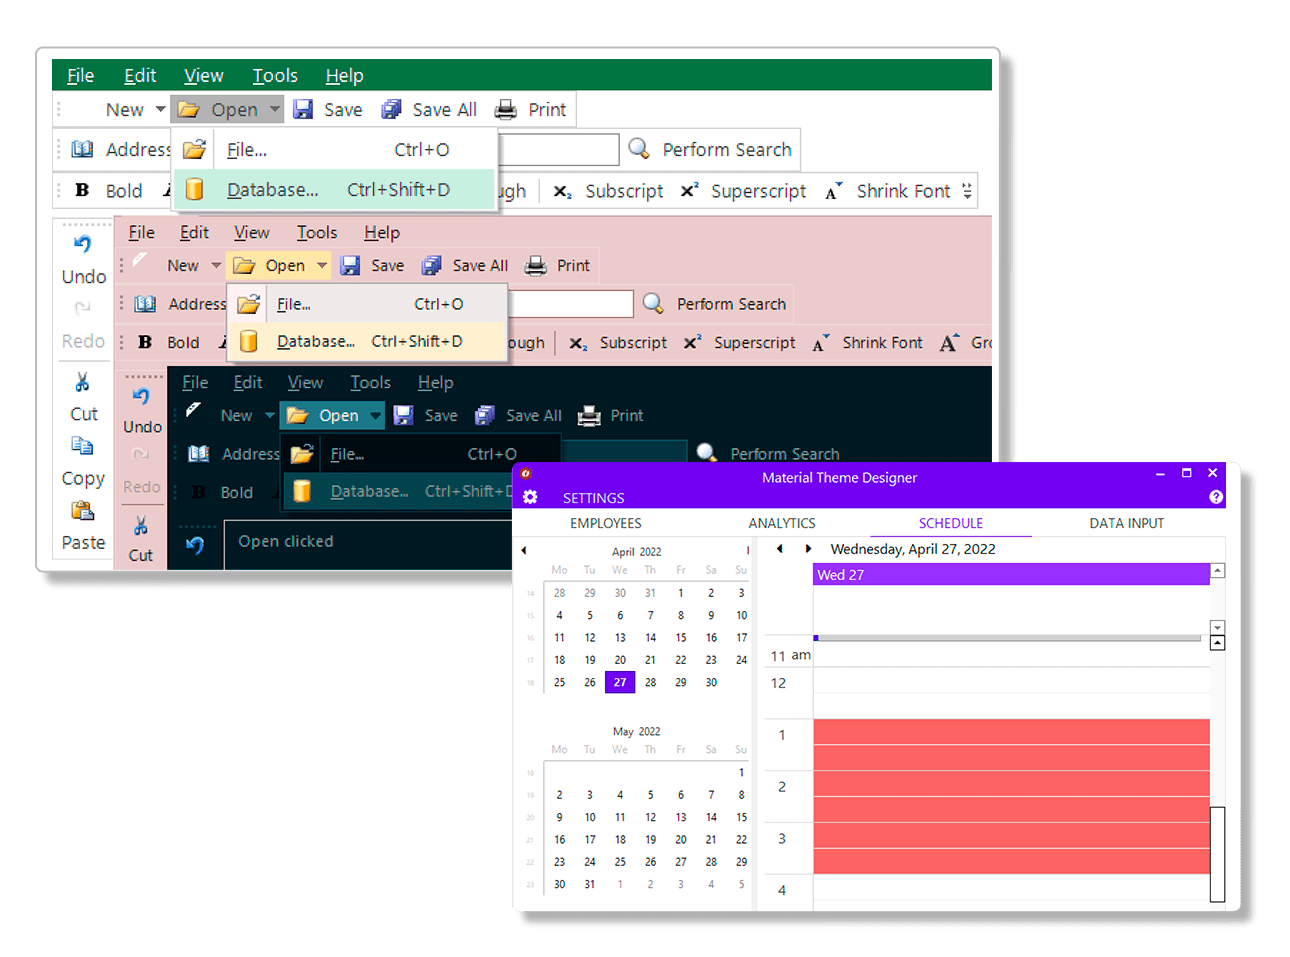Image resolution: width=1290 pixels, height=957 pixels.
Task: Open the settings gear in Material Theme Designer
Action: (x=530, y=496)
